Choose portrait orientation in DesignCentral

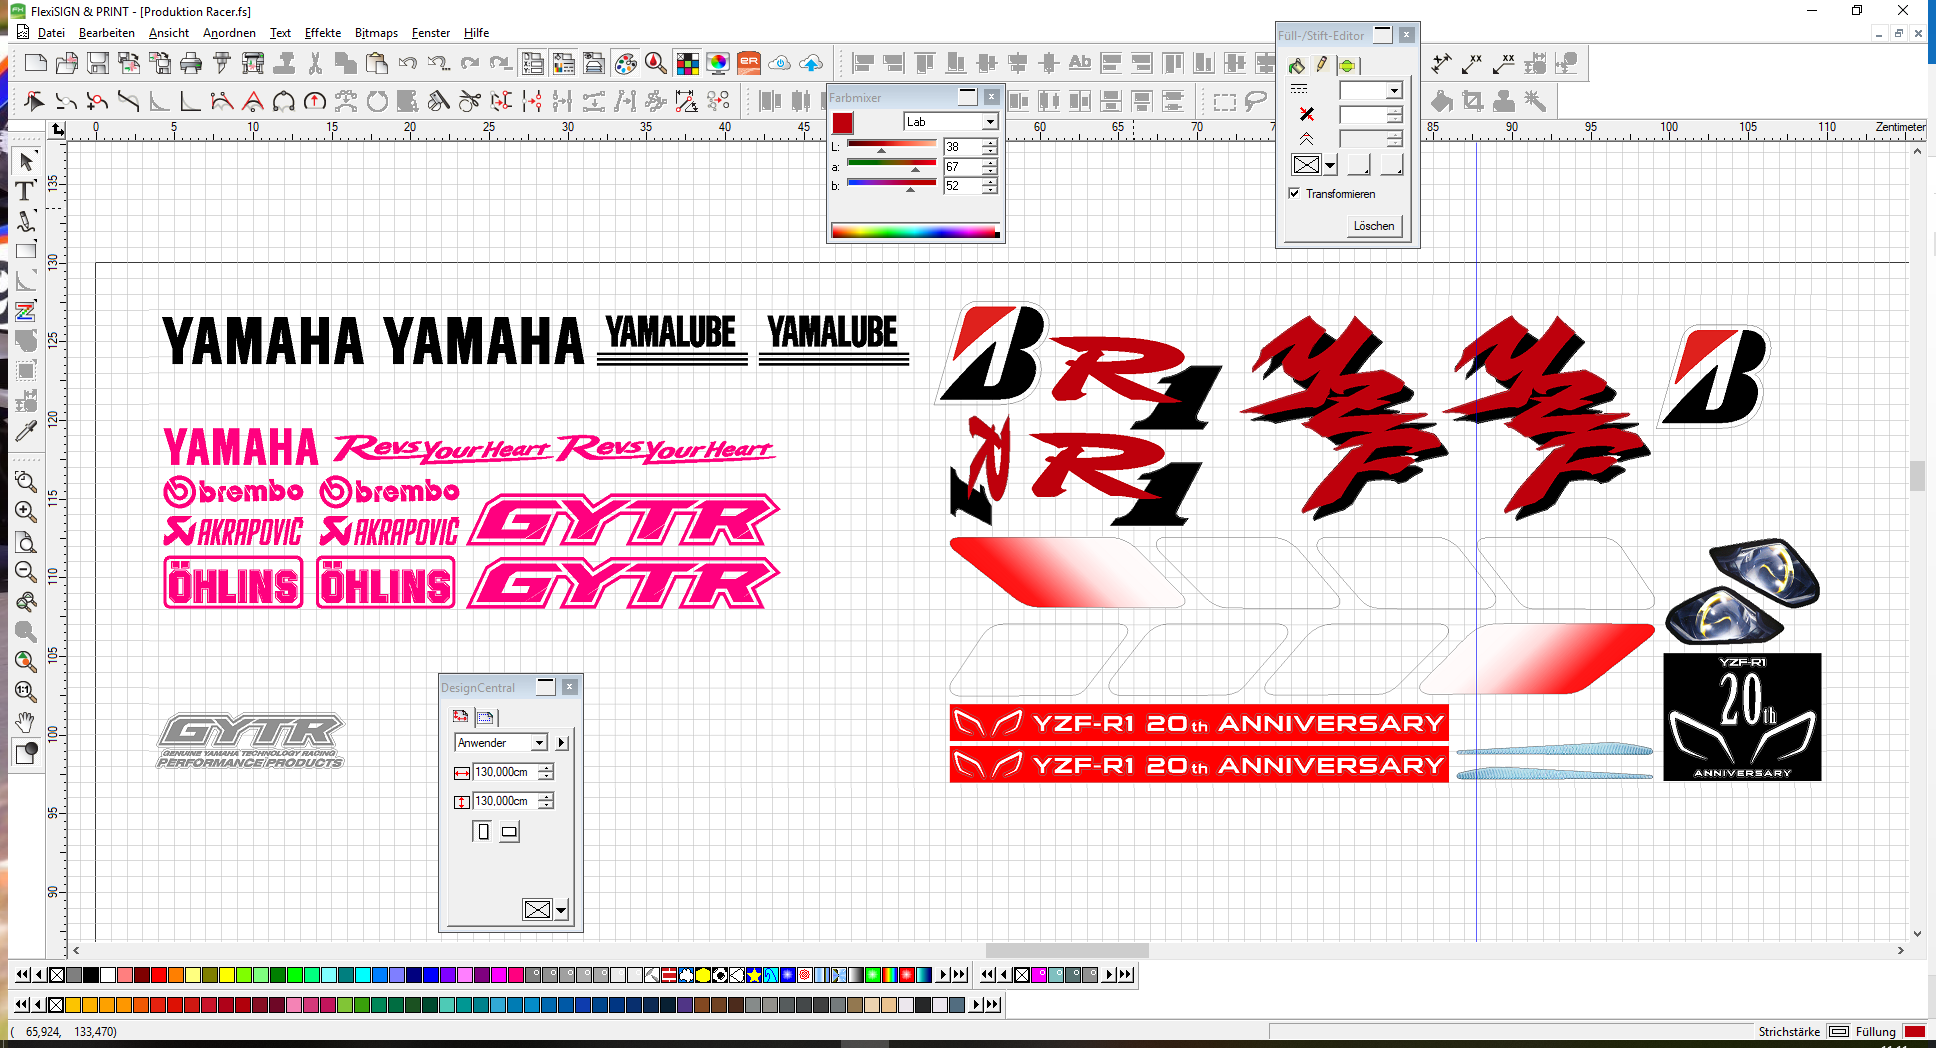(483, 831)
